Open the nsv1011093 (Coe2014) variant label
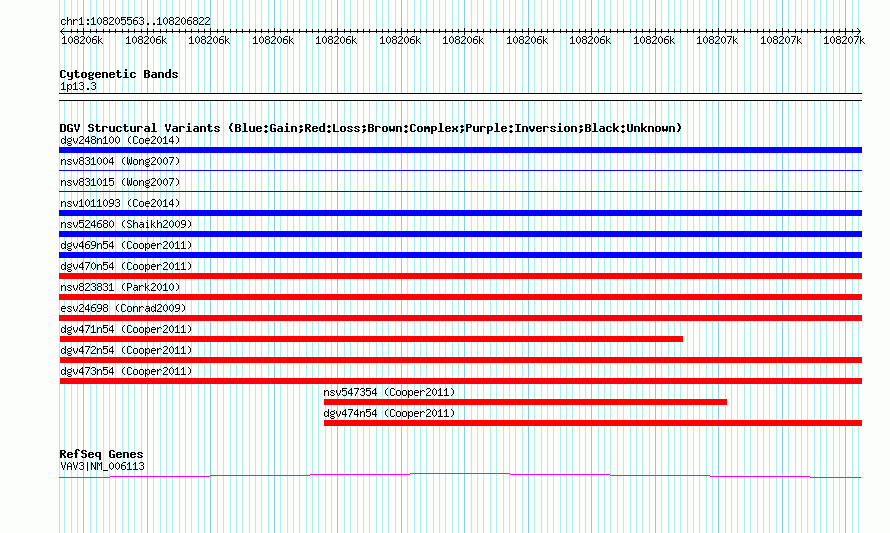This screenshot has width=890, height=533. click(120, 203)
